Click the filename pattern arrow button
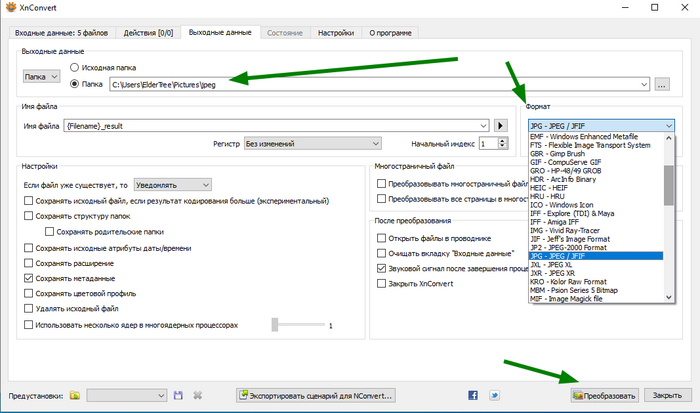 coord(503,125)
